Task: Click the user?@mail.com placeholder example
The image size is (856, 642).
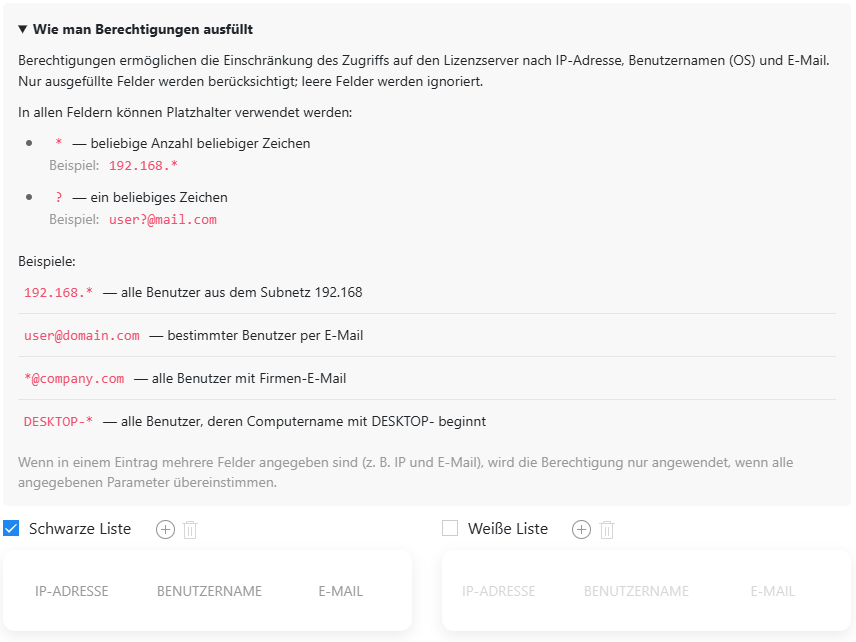Action: click(163, 219)
